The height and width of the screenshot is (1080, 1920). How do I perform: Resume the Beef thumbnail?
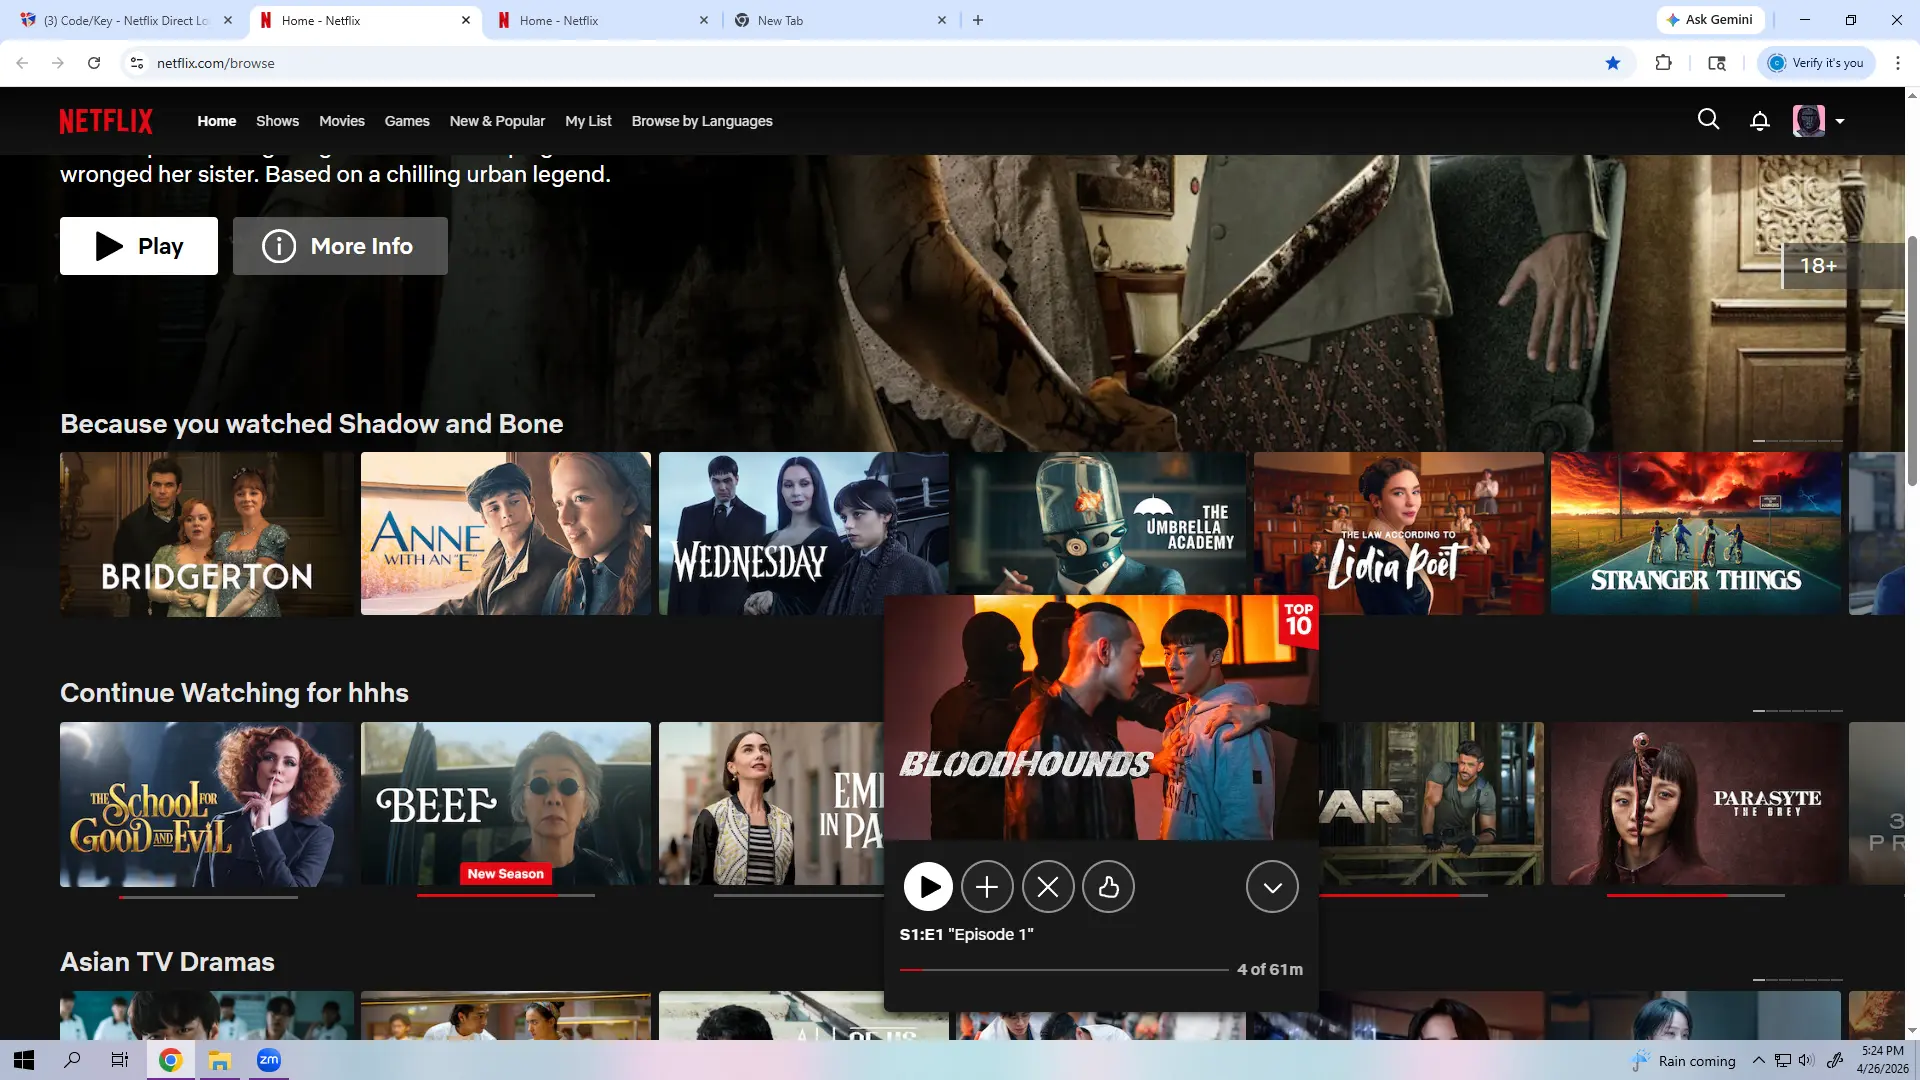click(506, 804)
